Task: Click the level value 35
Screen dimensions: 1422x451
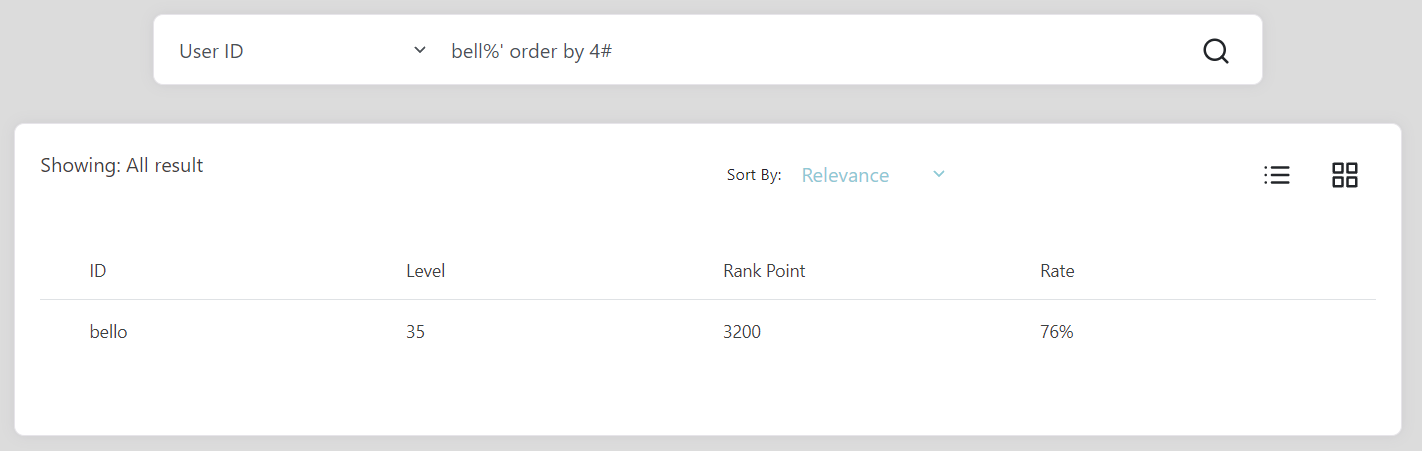Action: pyautogui.click(x=415, y=332)
